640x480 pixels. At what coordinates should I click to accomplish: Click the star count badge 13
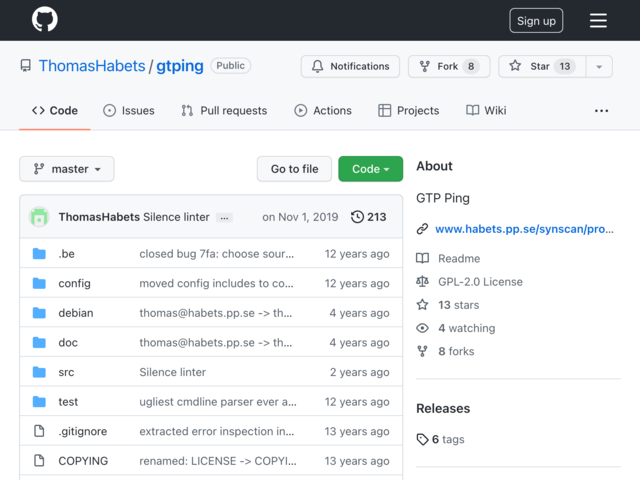564,66
